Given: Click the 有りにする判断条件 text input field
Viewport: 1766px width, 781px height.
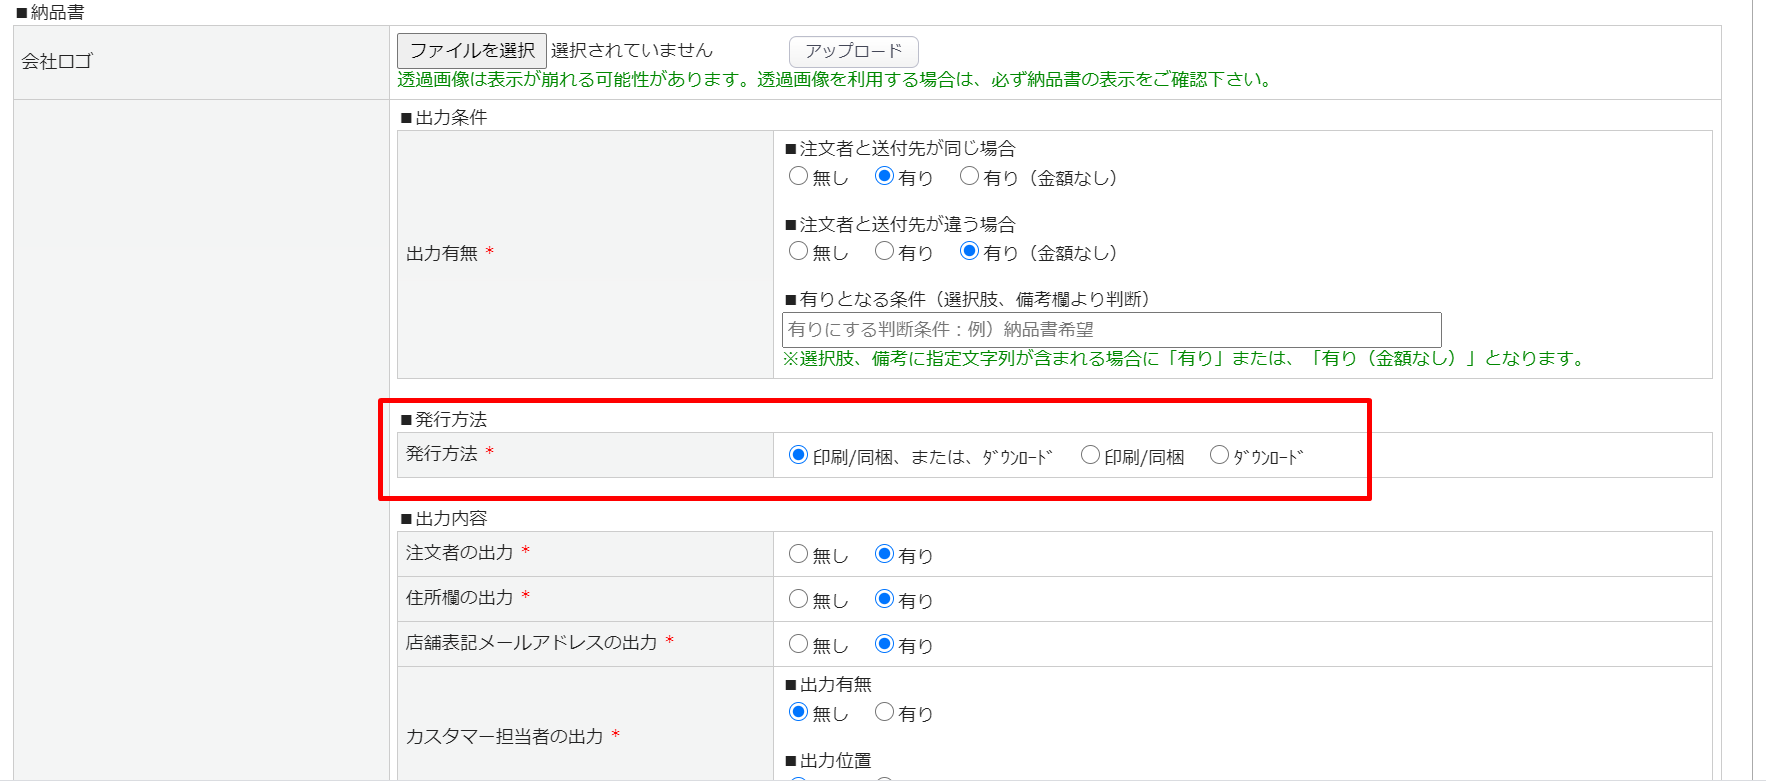Looking at the screenshot, I should 1110,330.
